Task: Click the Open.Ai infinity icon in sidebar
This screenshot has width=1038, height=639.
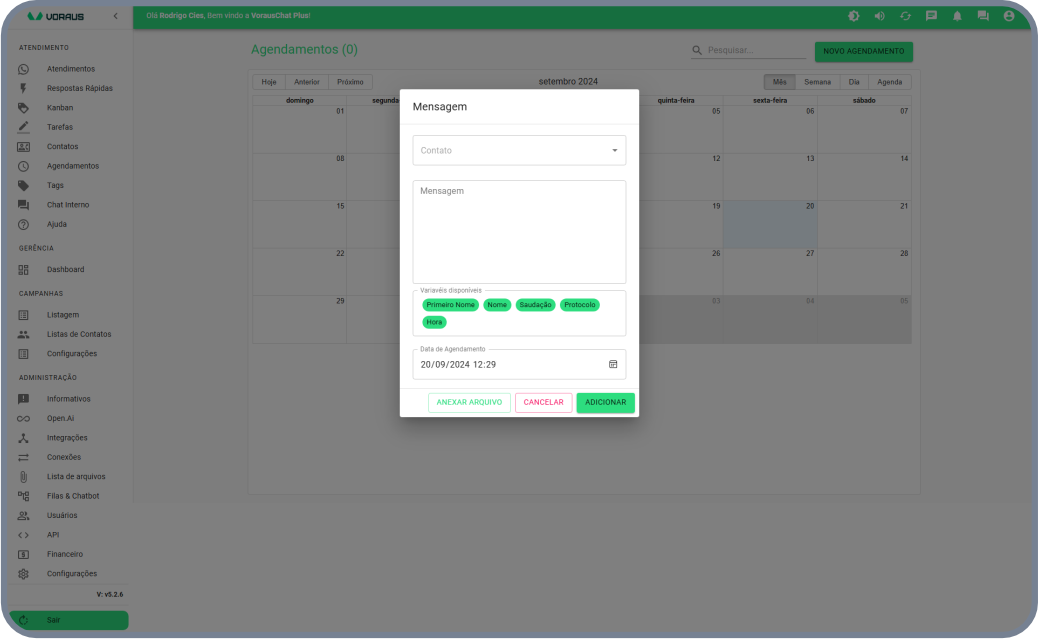Action: [x=24, y=418]
